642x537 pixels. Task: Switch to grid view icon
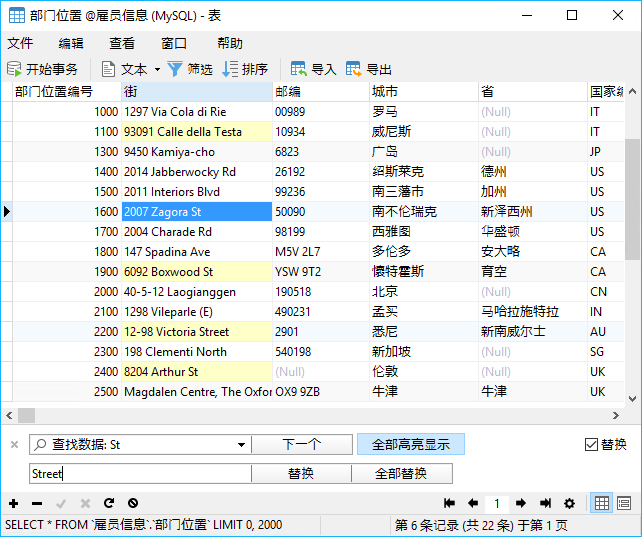[601, 503]
